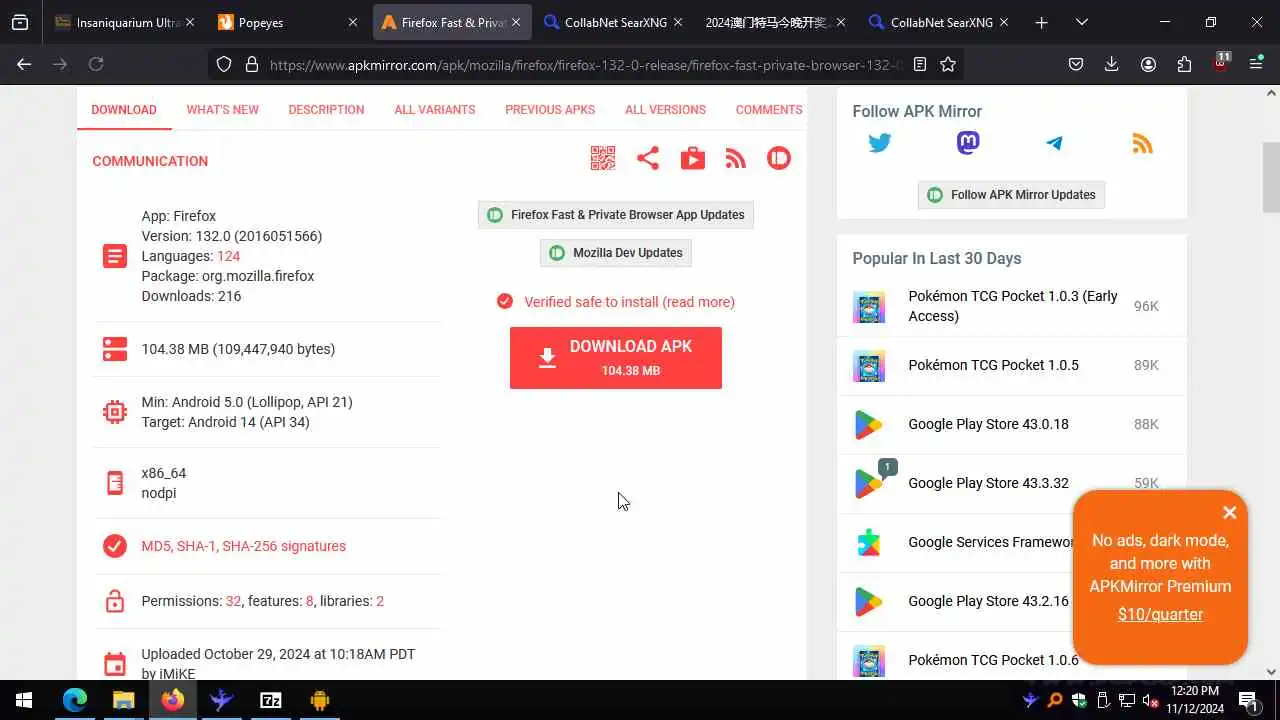Image resolution: width=1280 pixels, height=720 pixels.
Task: Open APK Mirror Mastodon icon
Action: click(968, 143)
